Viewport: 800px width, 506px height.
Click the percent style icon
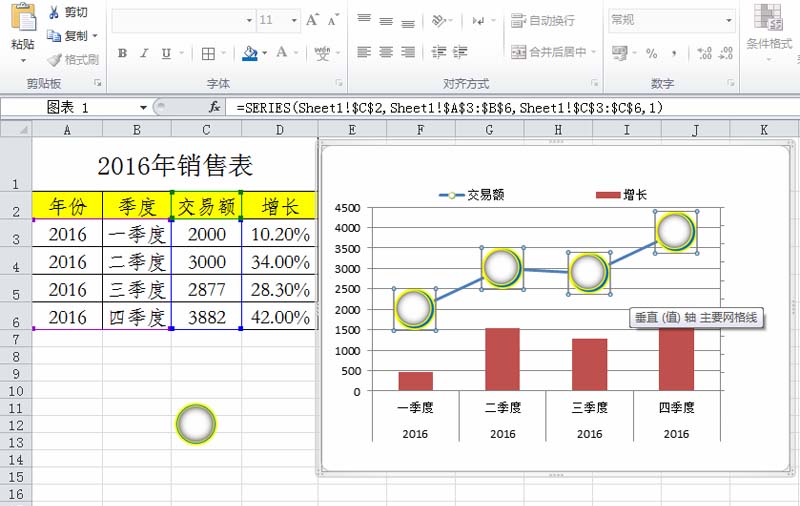[x=651, y=53]
